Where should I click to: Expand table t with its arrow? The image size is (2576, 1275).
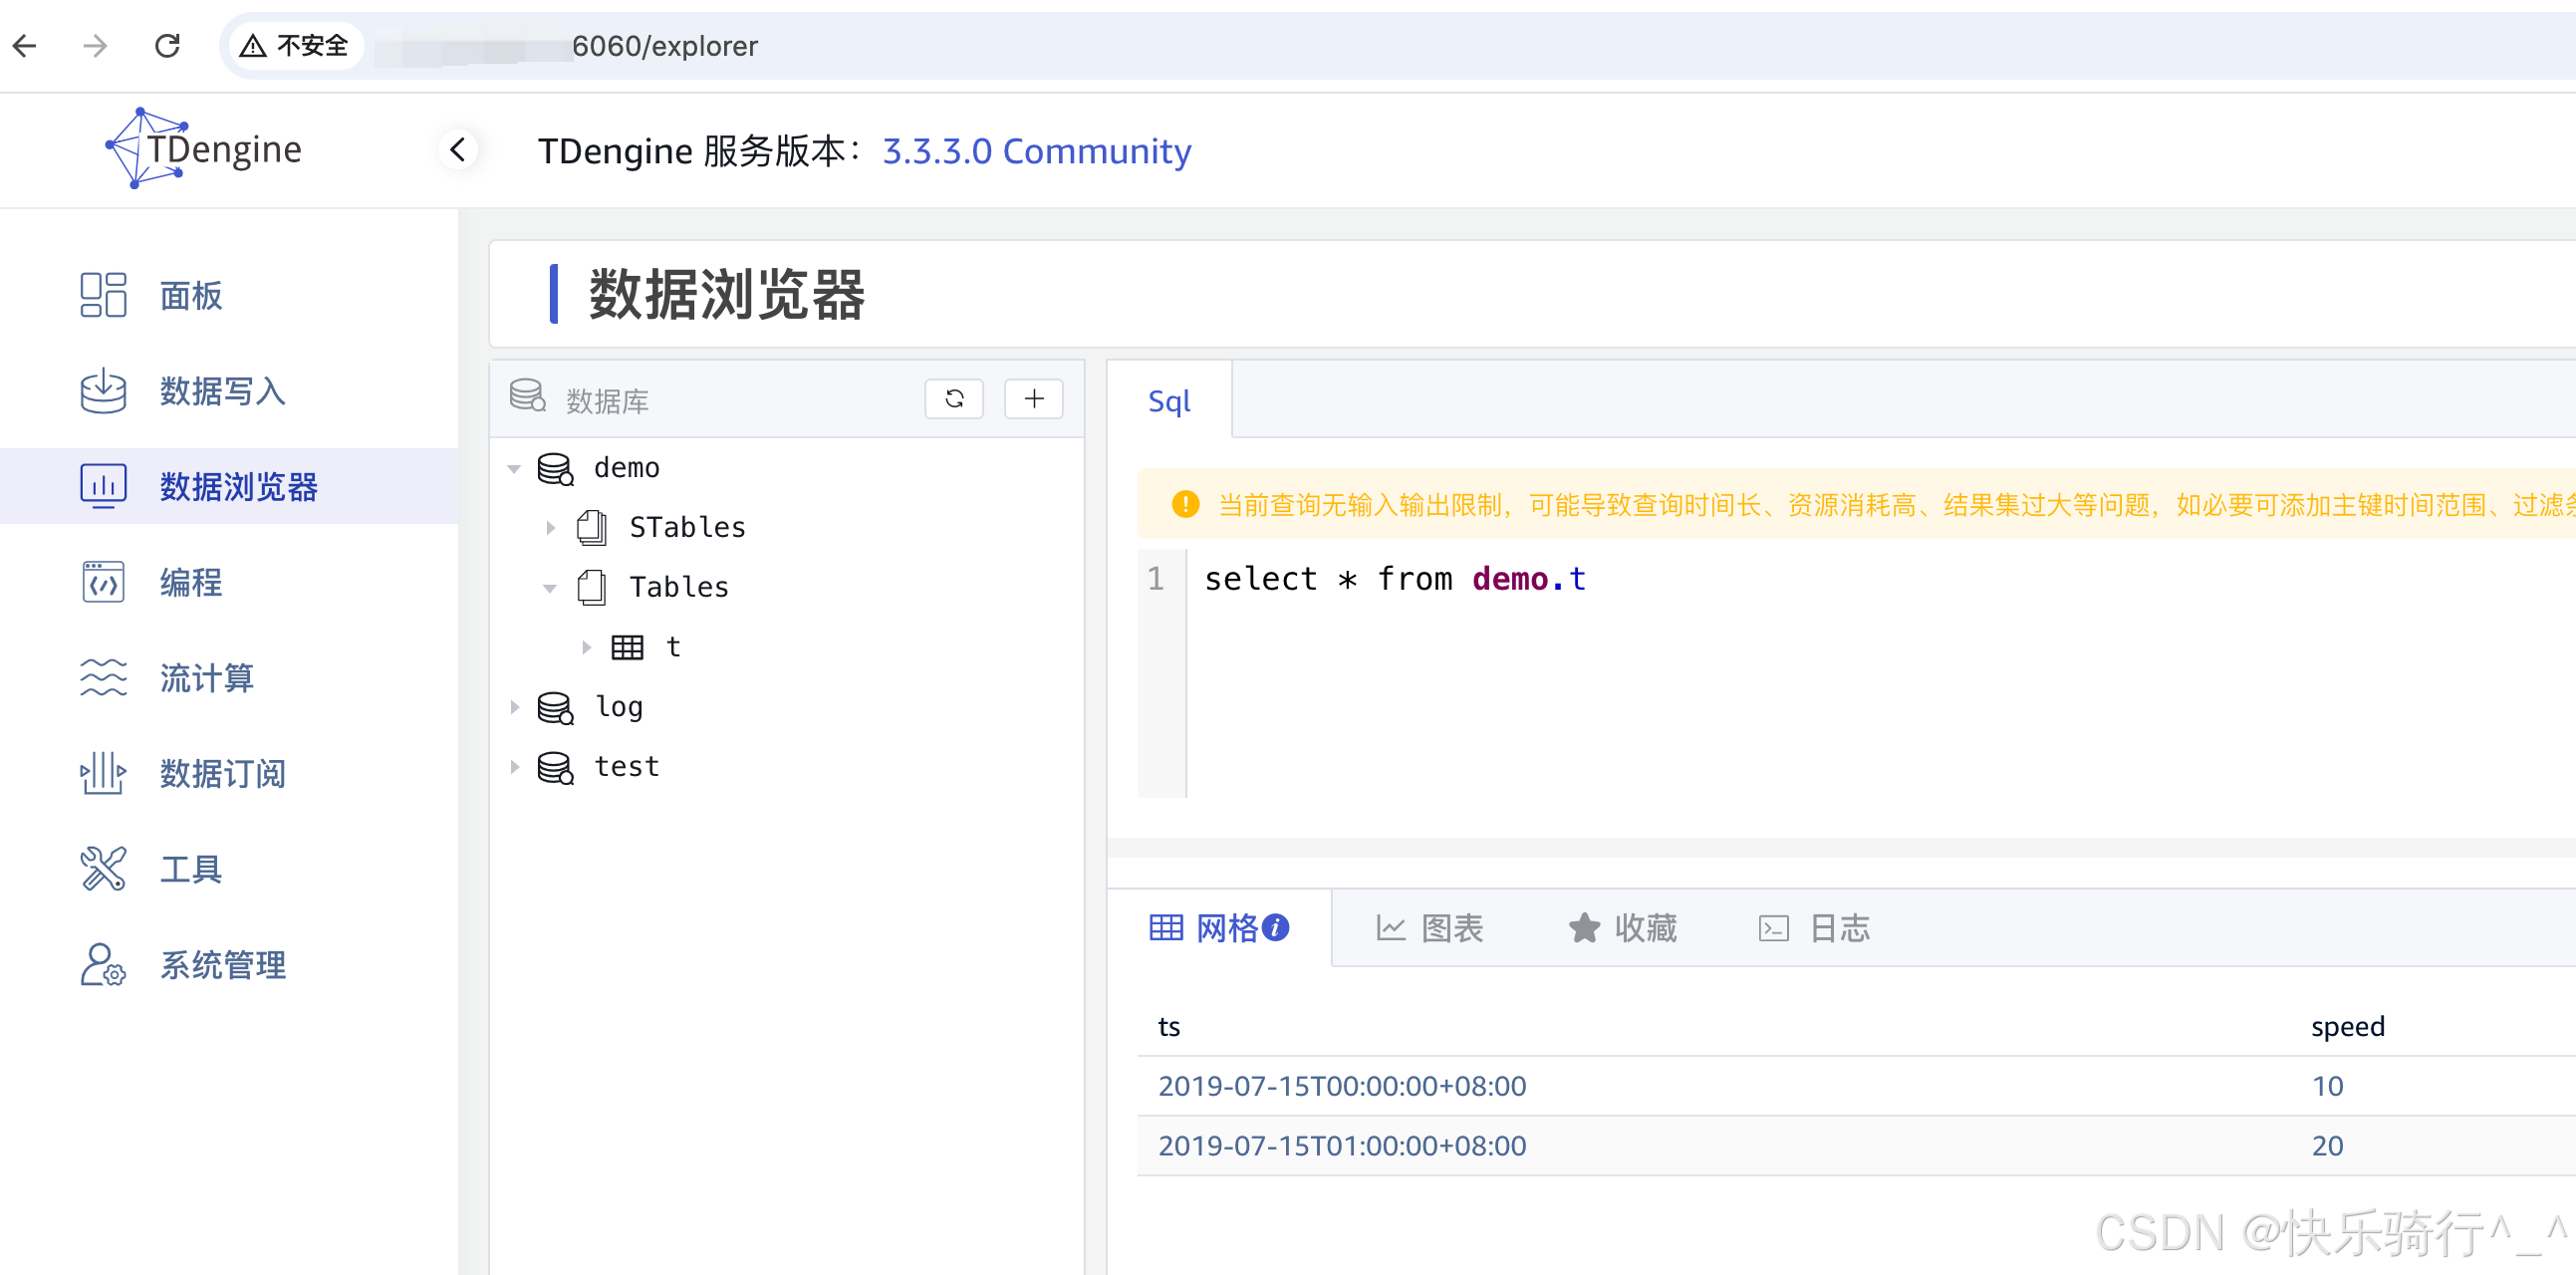(x=586, y=647)
